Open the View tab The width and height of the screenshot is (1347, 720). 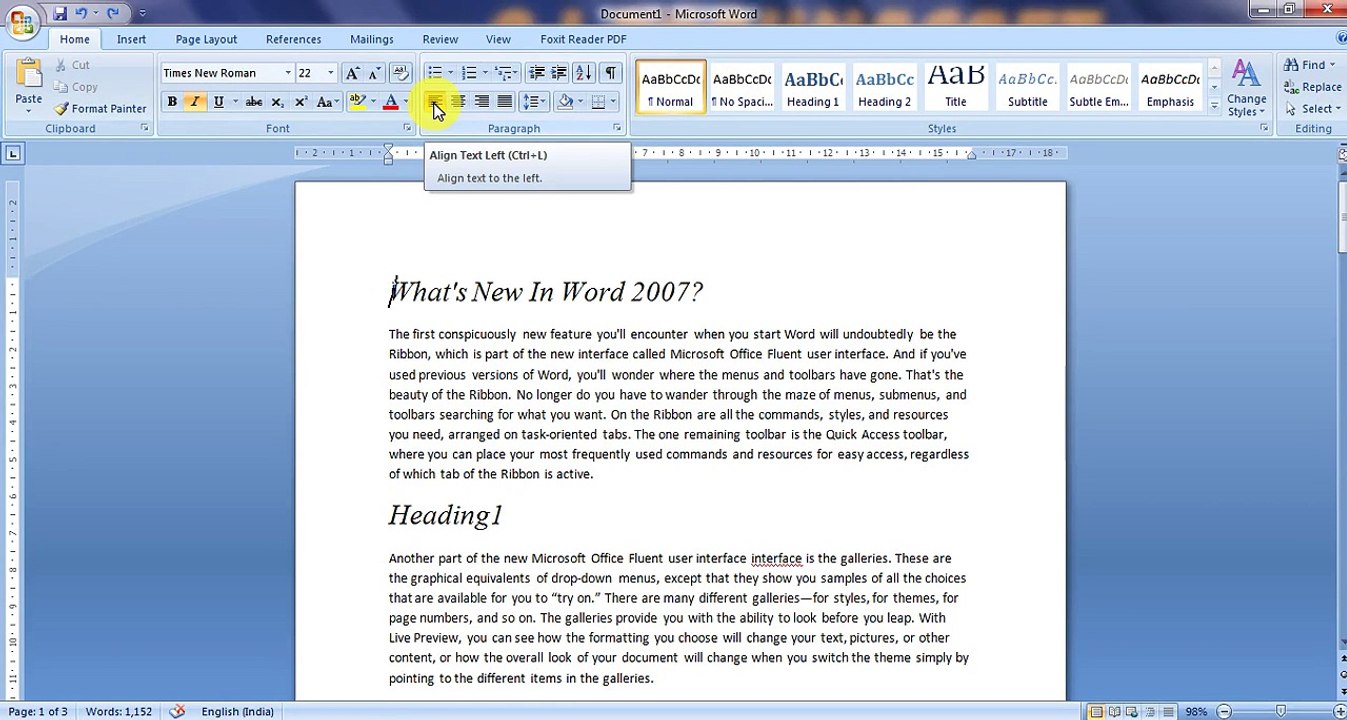tap(498, 39)
